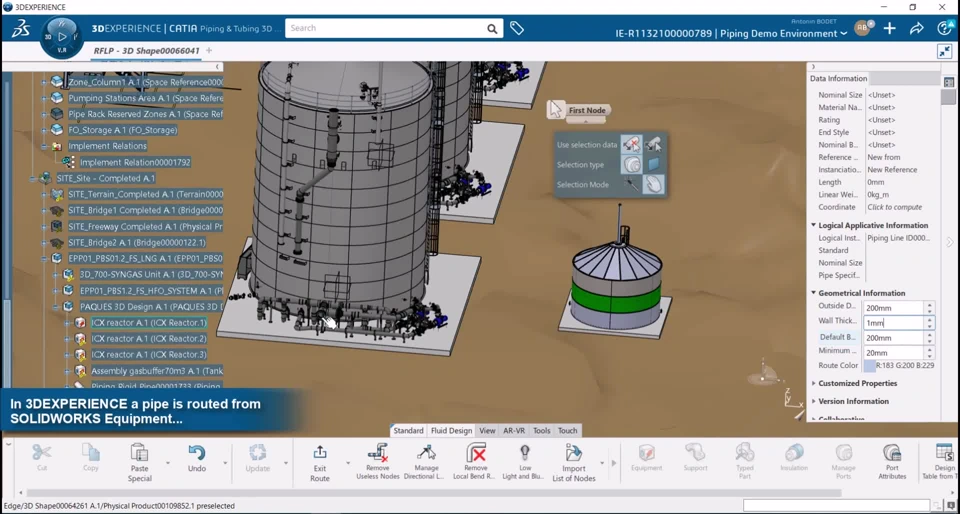Click the Update icon

257,453
